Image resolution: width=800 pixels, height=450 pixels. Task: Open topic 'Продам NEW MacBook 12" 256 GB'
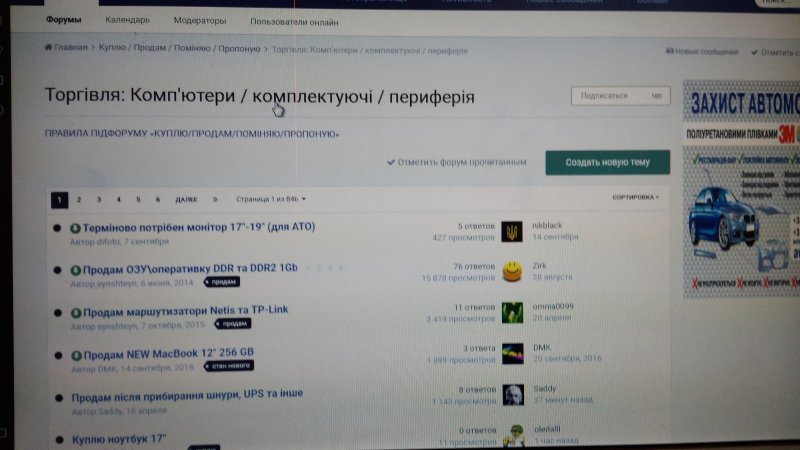168,353
